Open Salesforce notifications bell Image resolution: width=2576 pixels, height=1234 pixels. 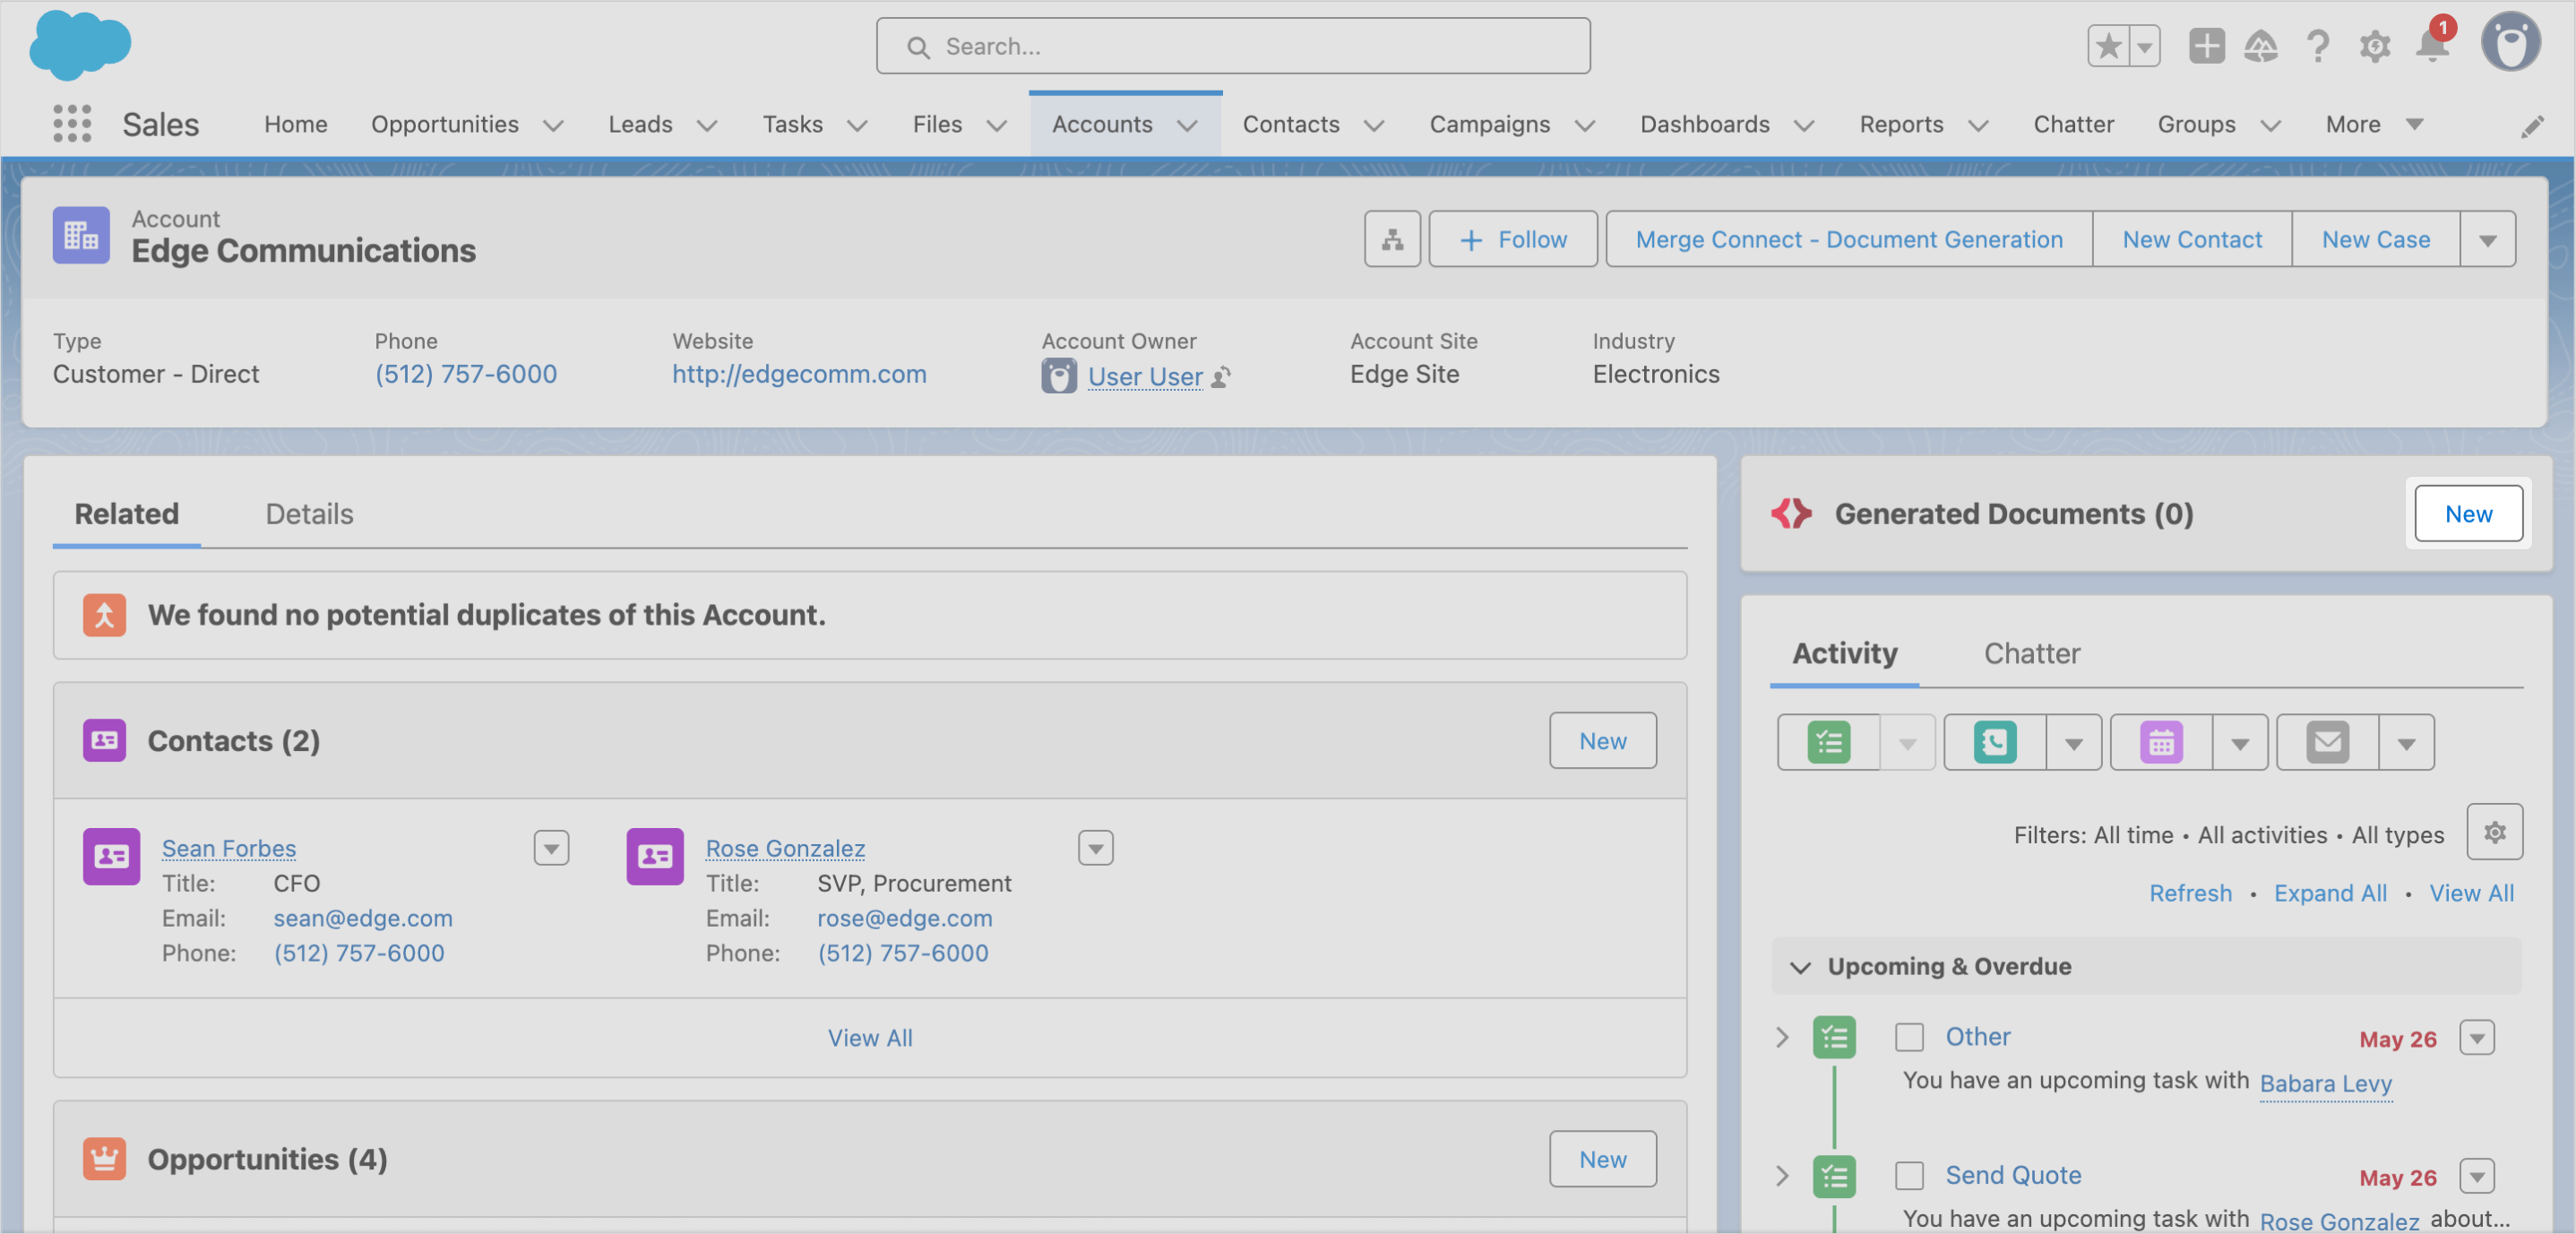tap(2431, 46)
